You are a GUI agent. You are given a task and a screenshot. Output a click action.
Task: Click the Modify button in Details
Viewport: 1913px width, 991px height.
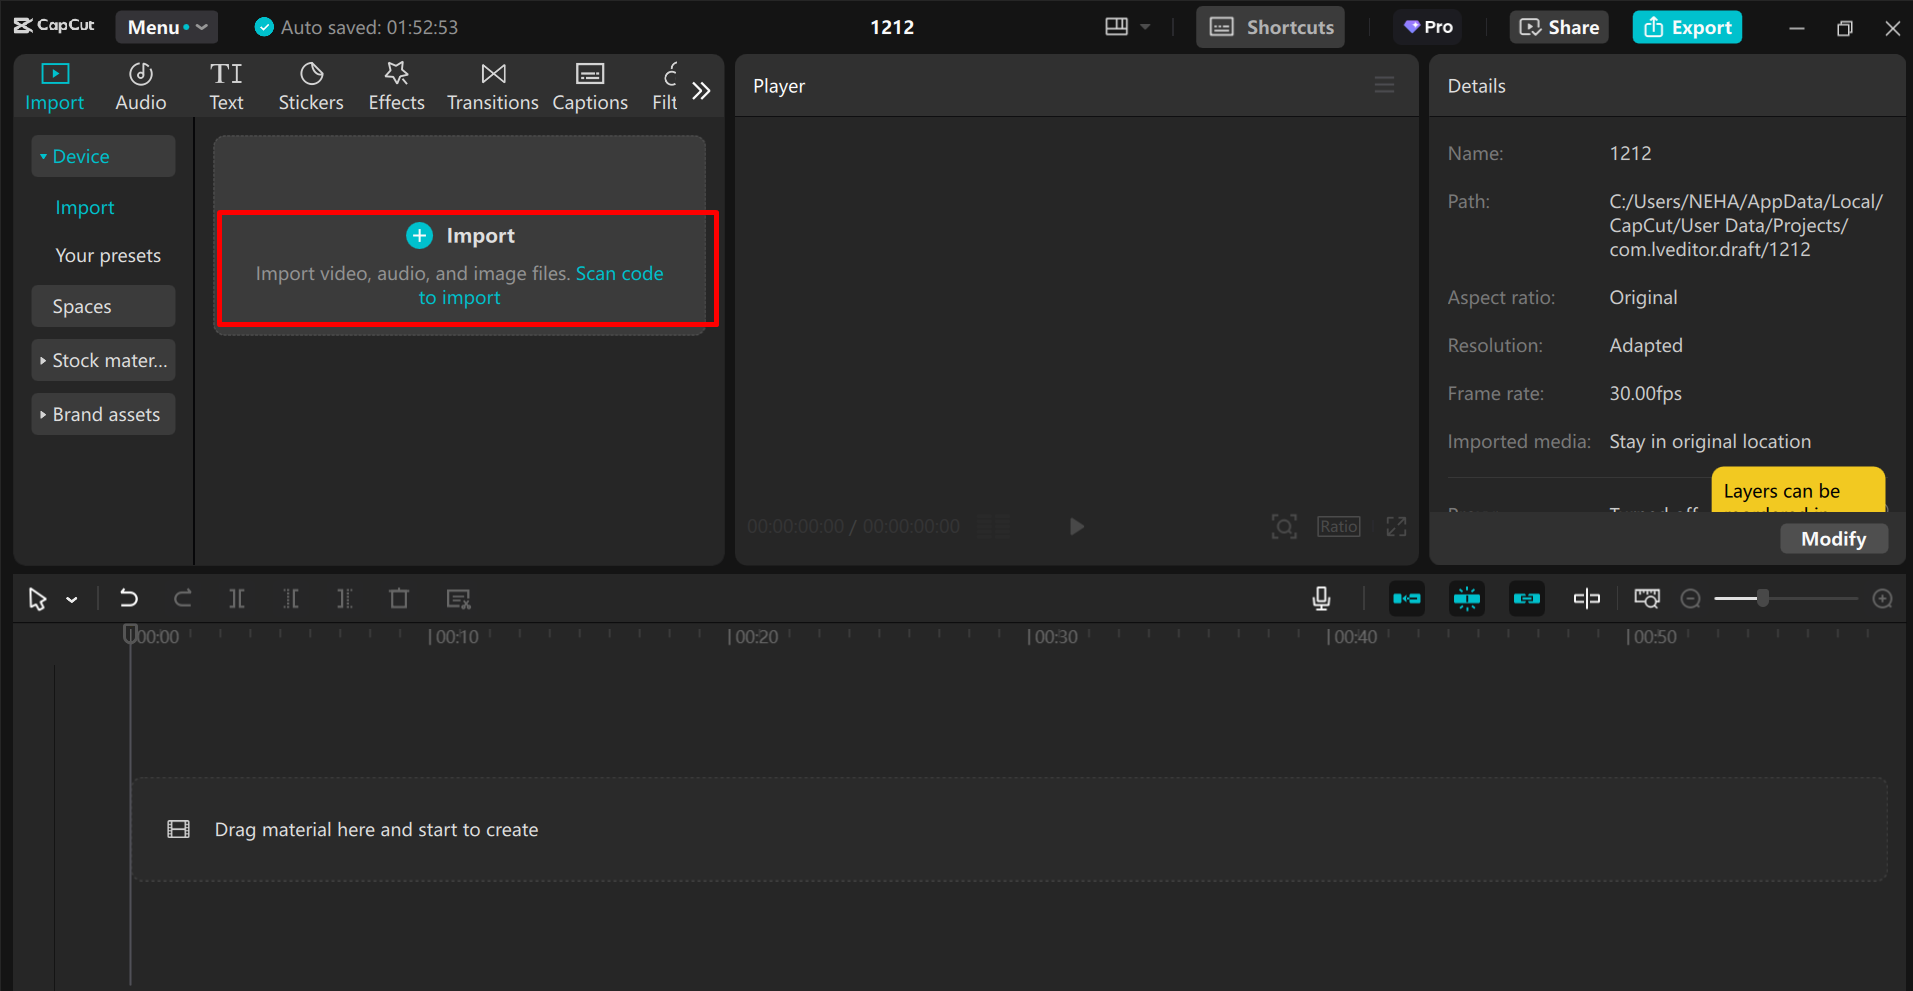click(x=1834, y=539)
